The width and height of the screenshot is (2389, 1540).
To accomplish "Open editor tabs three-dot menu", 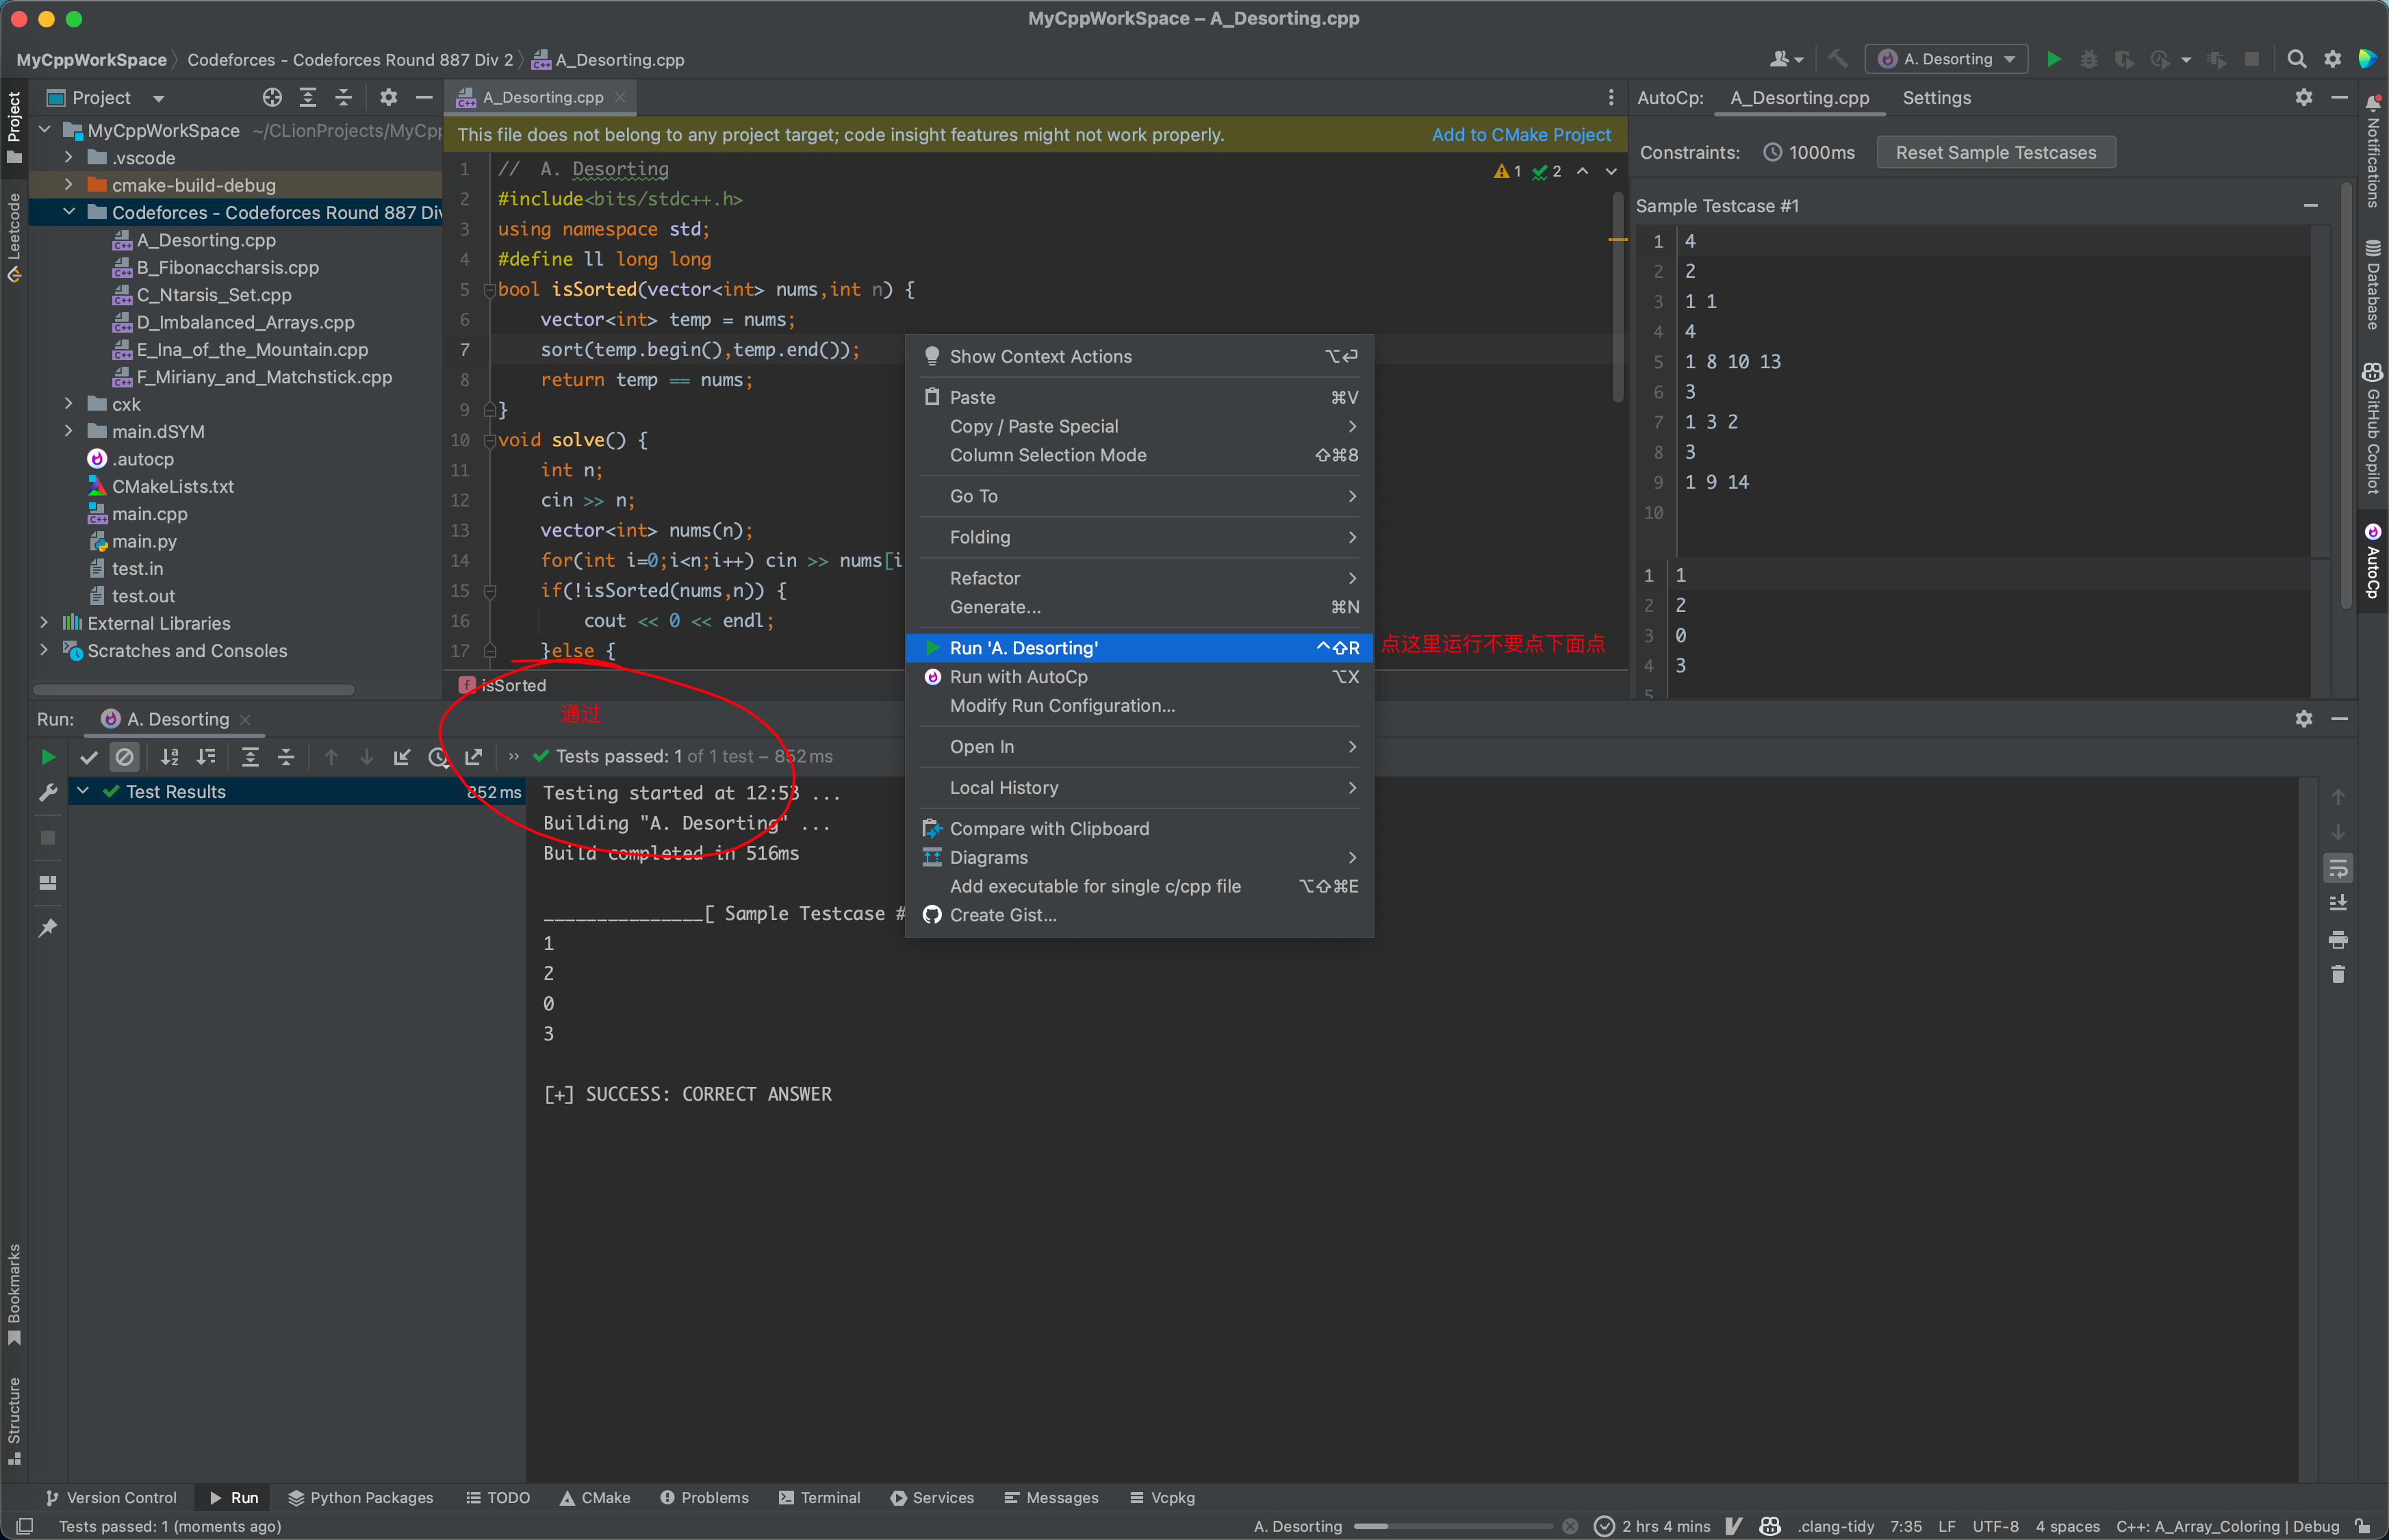I will [1611, 97].
